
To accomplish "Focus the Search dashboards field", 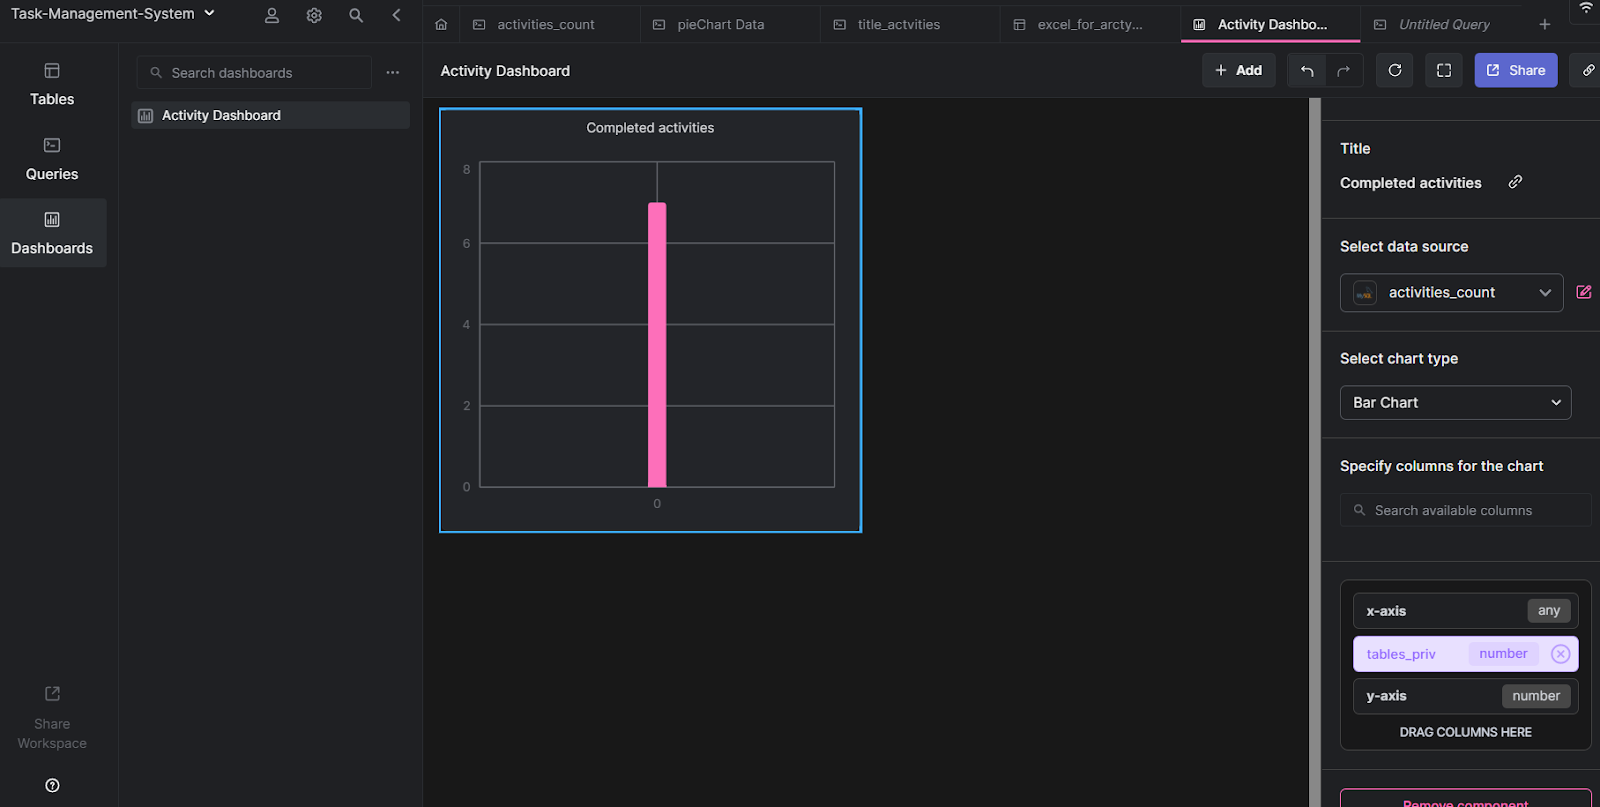I will tap(254, 72).
